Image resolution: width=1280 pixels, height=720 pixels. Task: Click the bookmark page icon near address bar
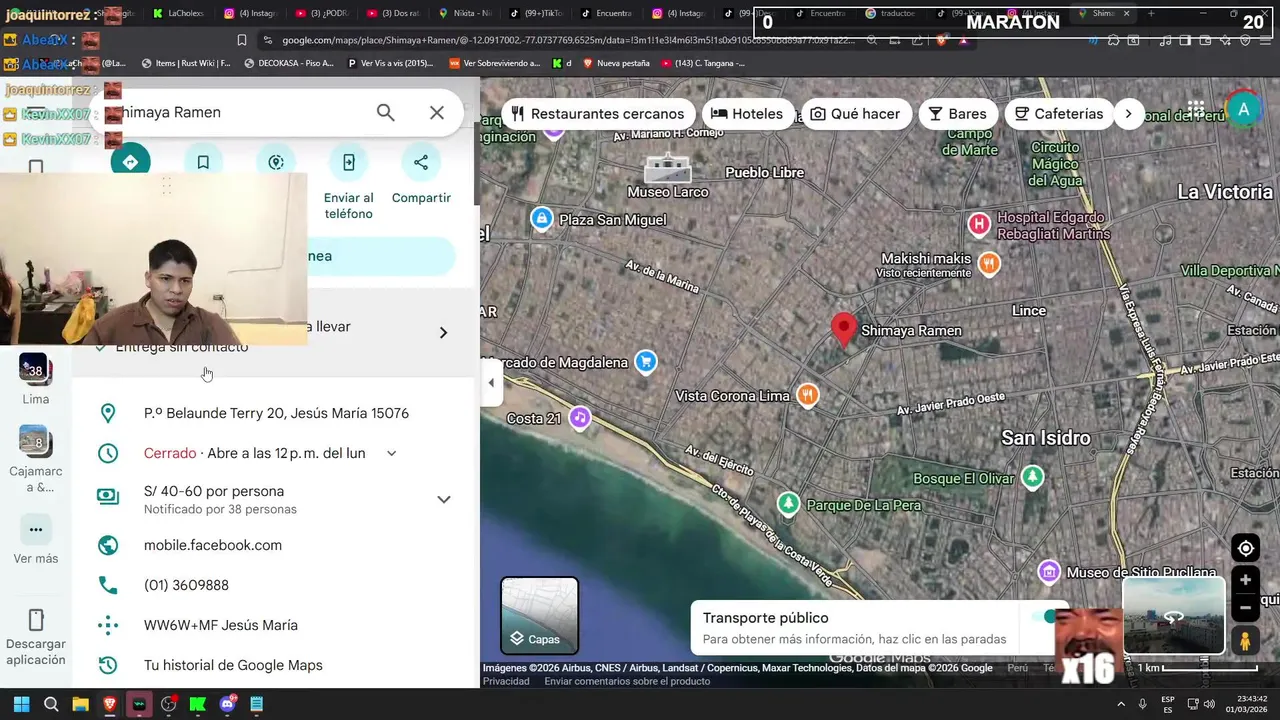pyautogui.click(x=241, y=40)
